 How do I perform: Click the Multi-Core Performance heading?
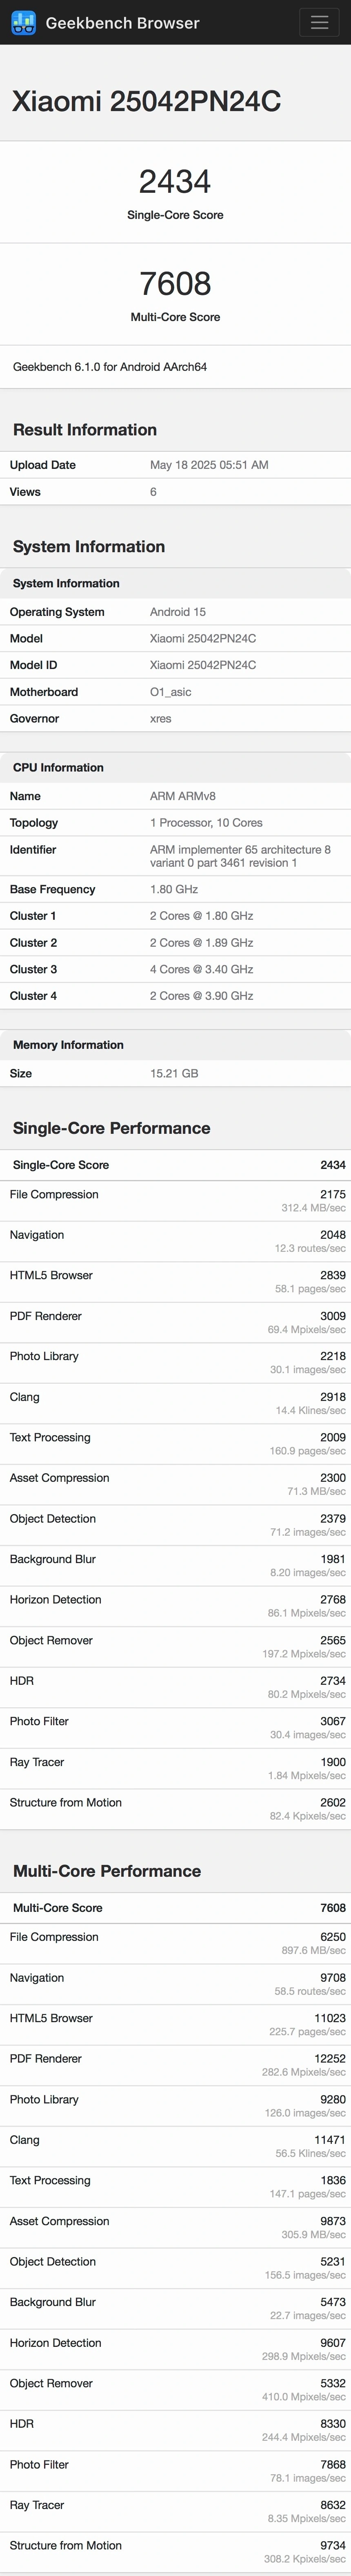click(107, 1871)
